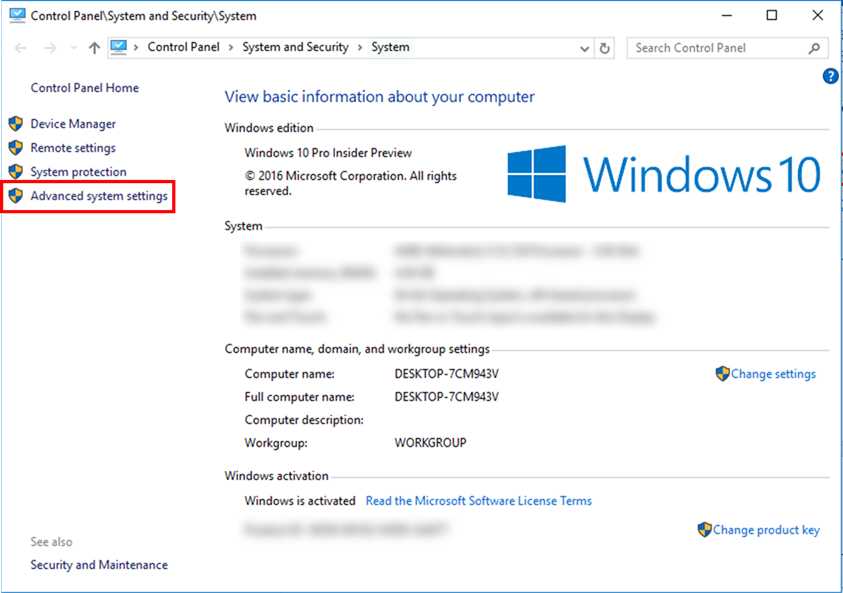Select Control Panel breadcrumb
This screenshot has width=843, height=593.
tap(183, 47)
